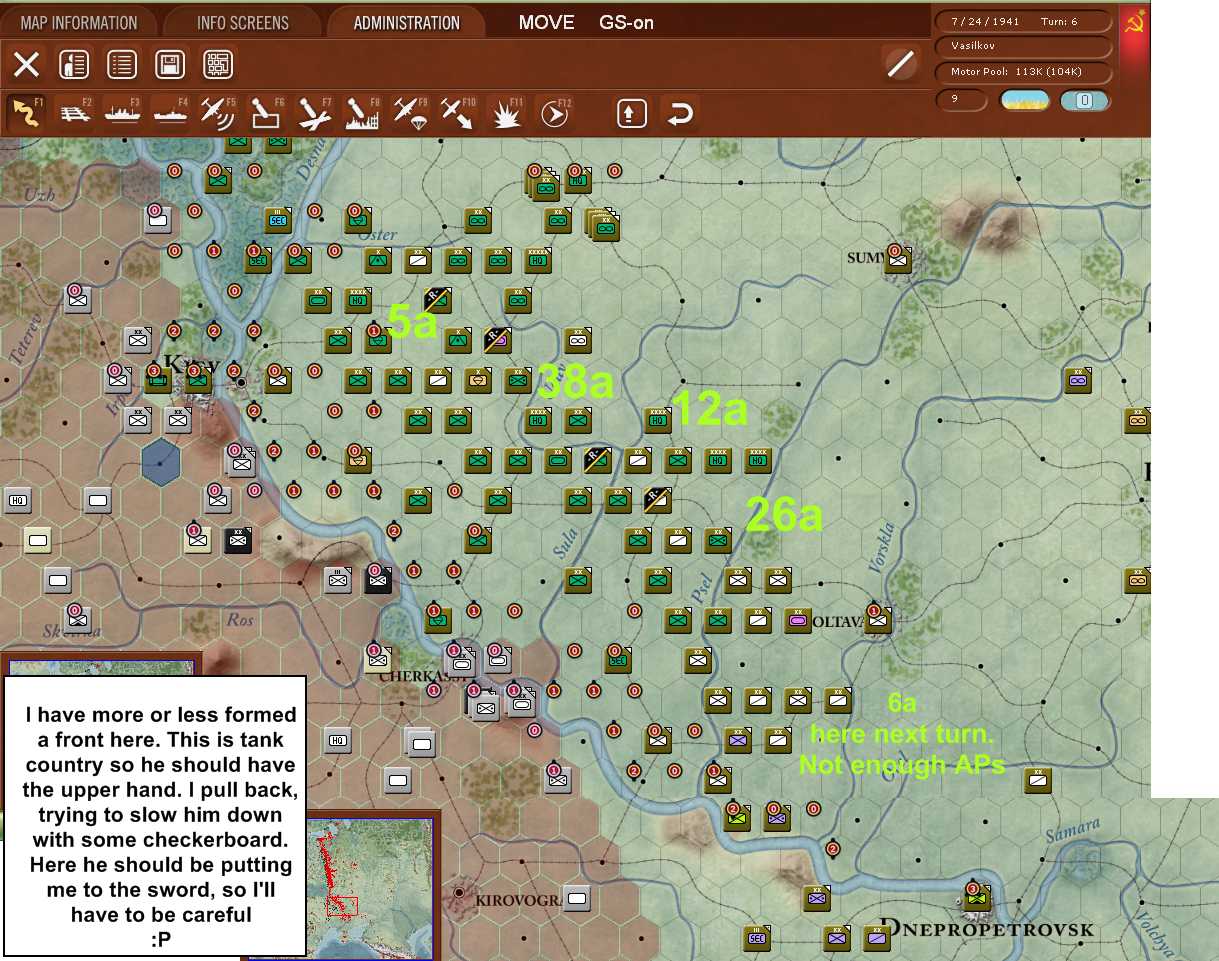Enable F4 Amphibious transport mode
Image resolution: width=1219 pixels, height=961 pixels.
pyautogui.click(x=172, y=113)
